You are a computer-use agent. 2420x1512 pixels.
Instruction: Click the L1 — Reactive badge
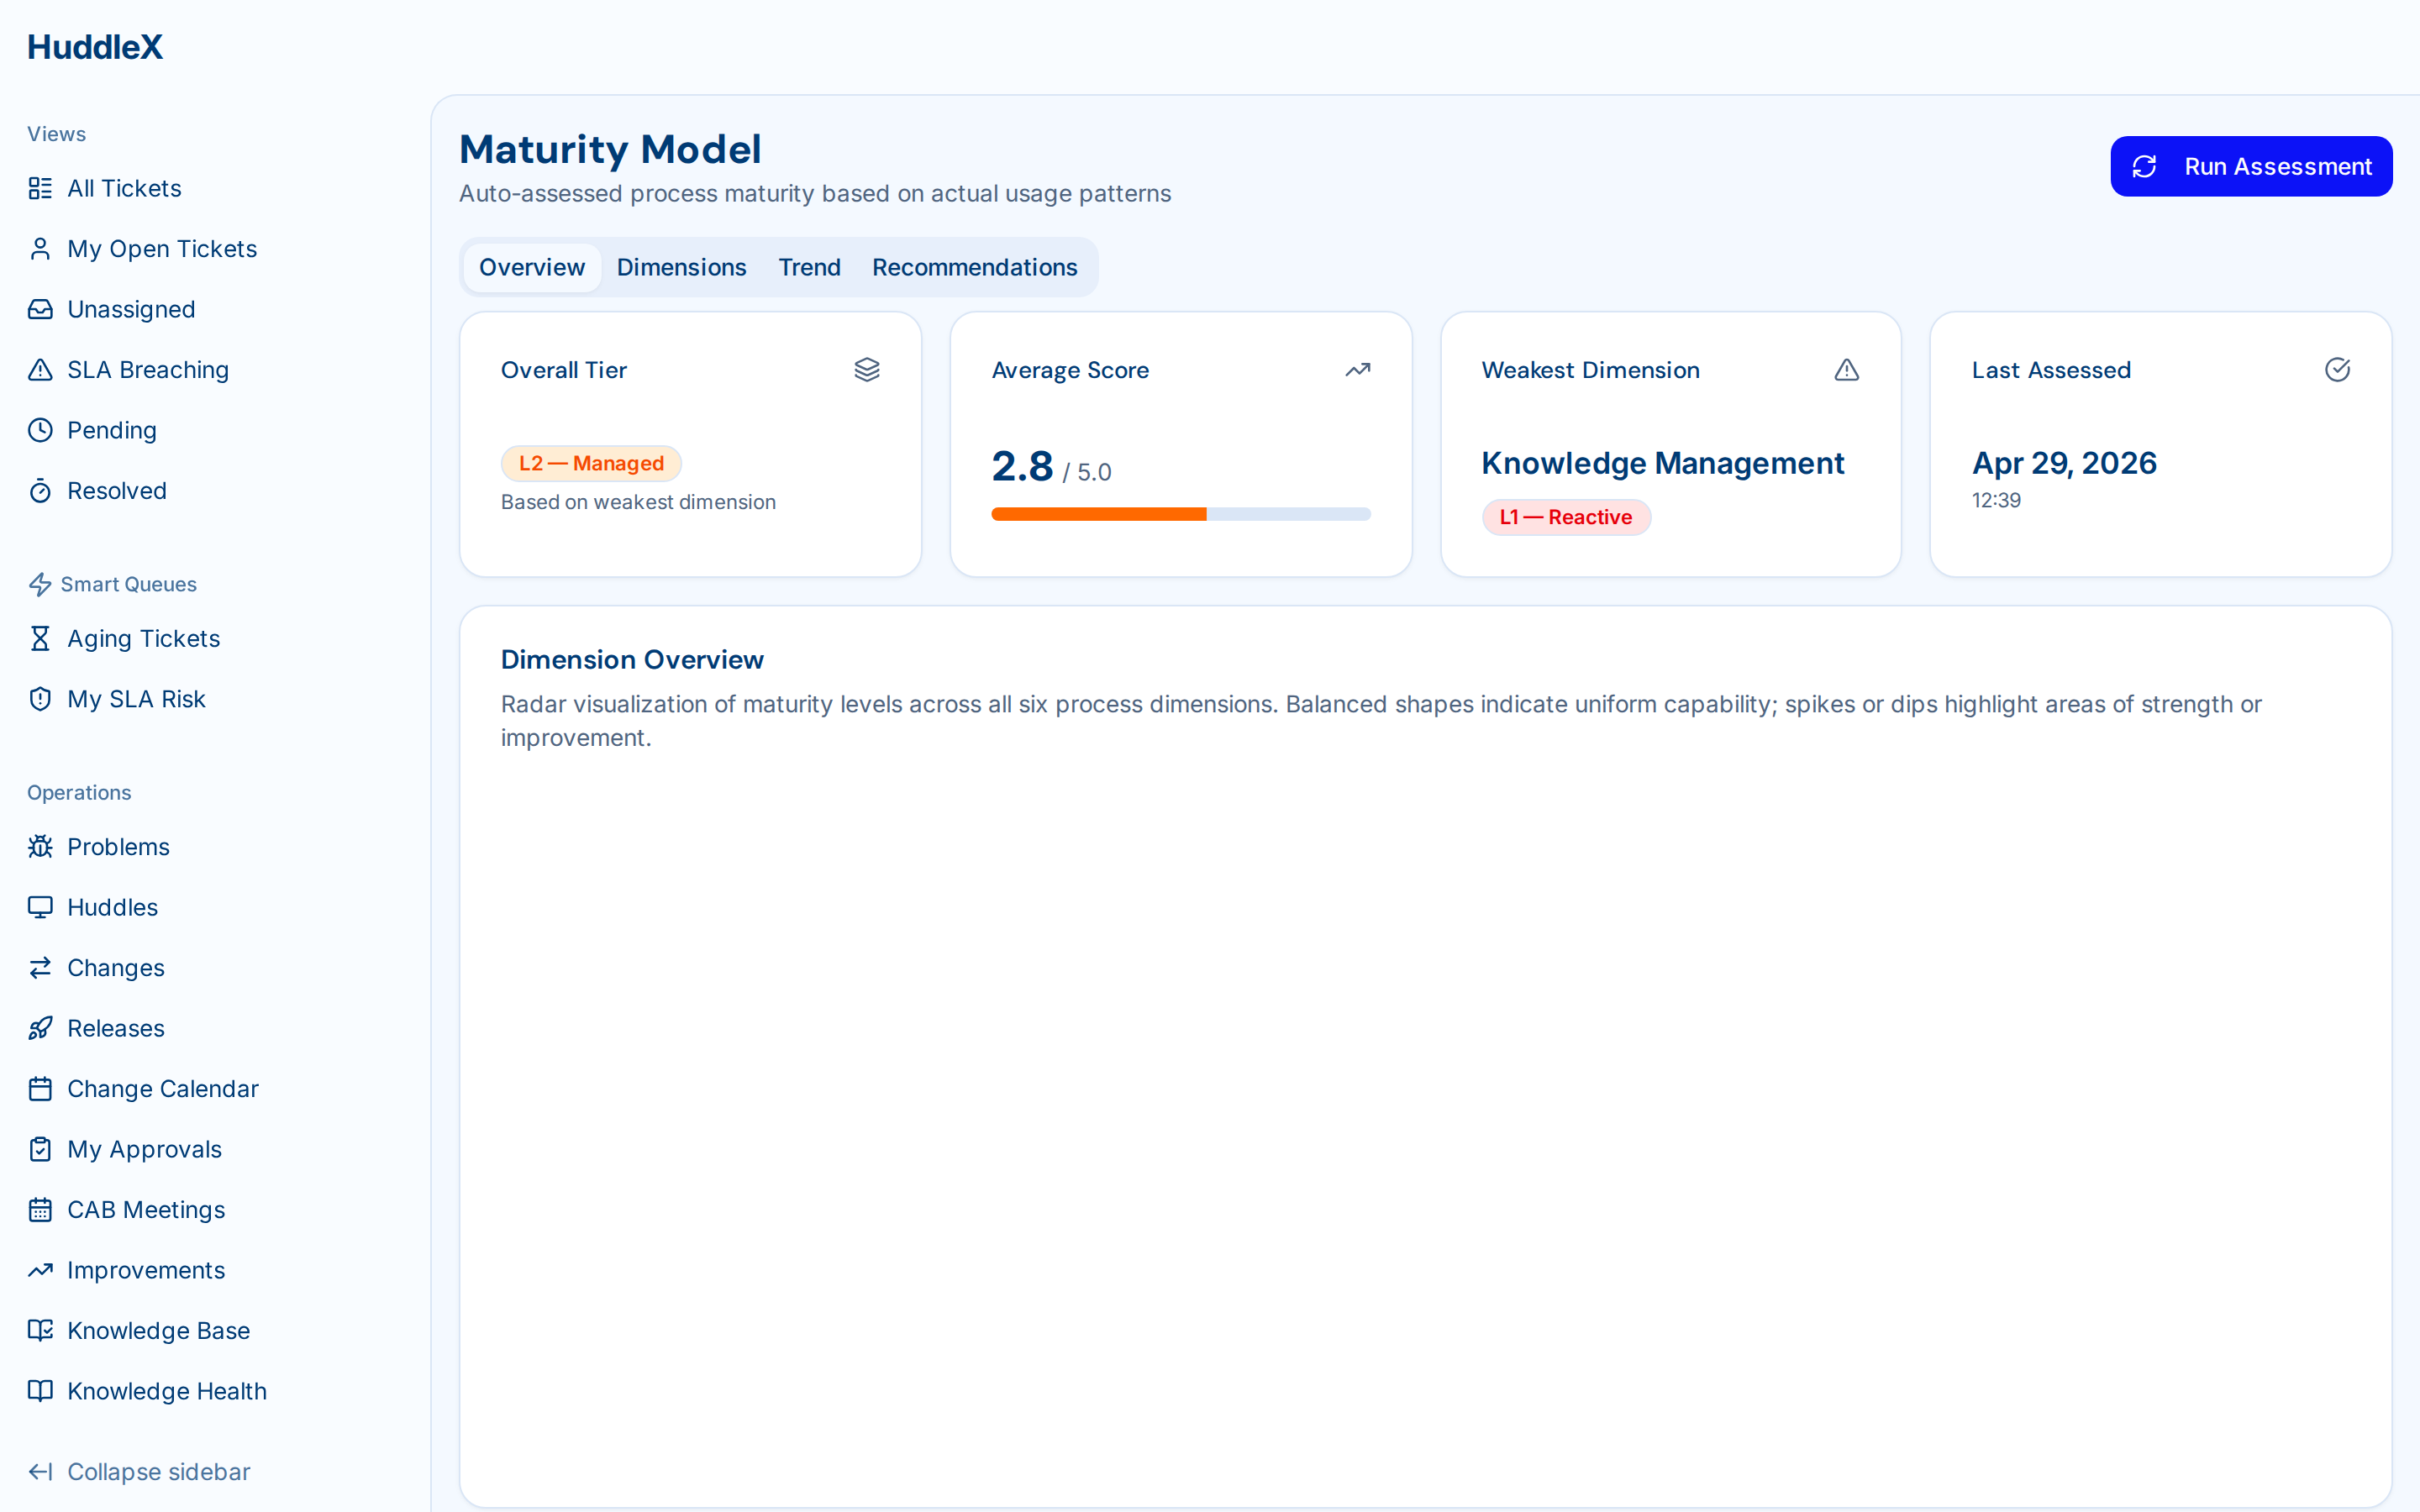point(1566,517)
